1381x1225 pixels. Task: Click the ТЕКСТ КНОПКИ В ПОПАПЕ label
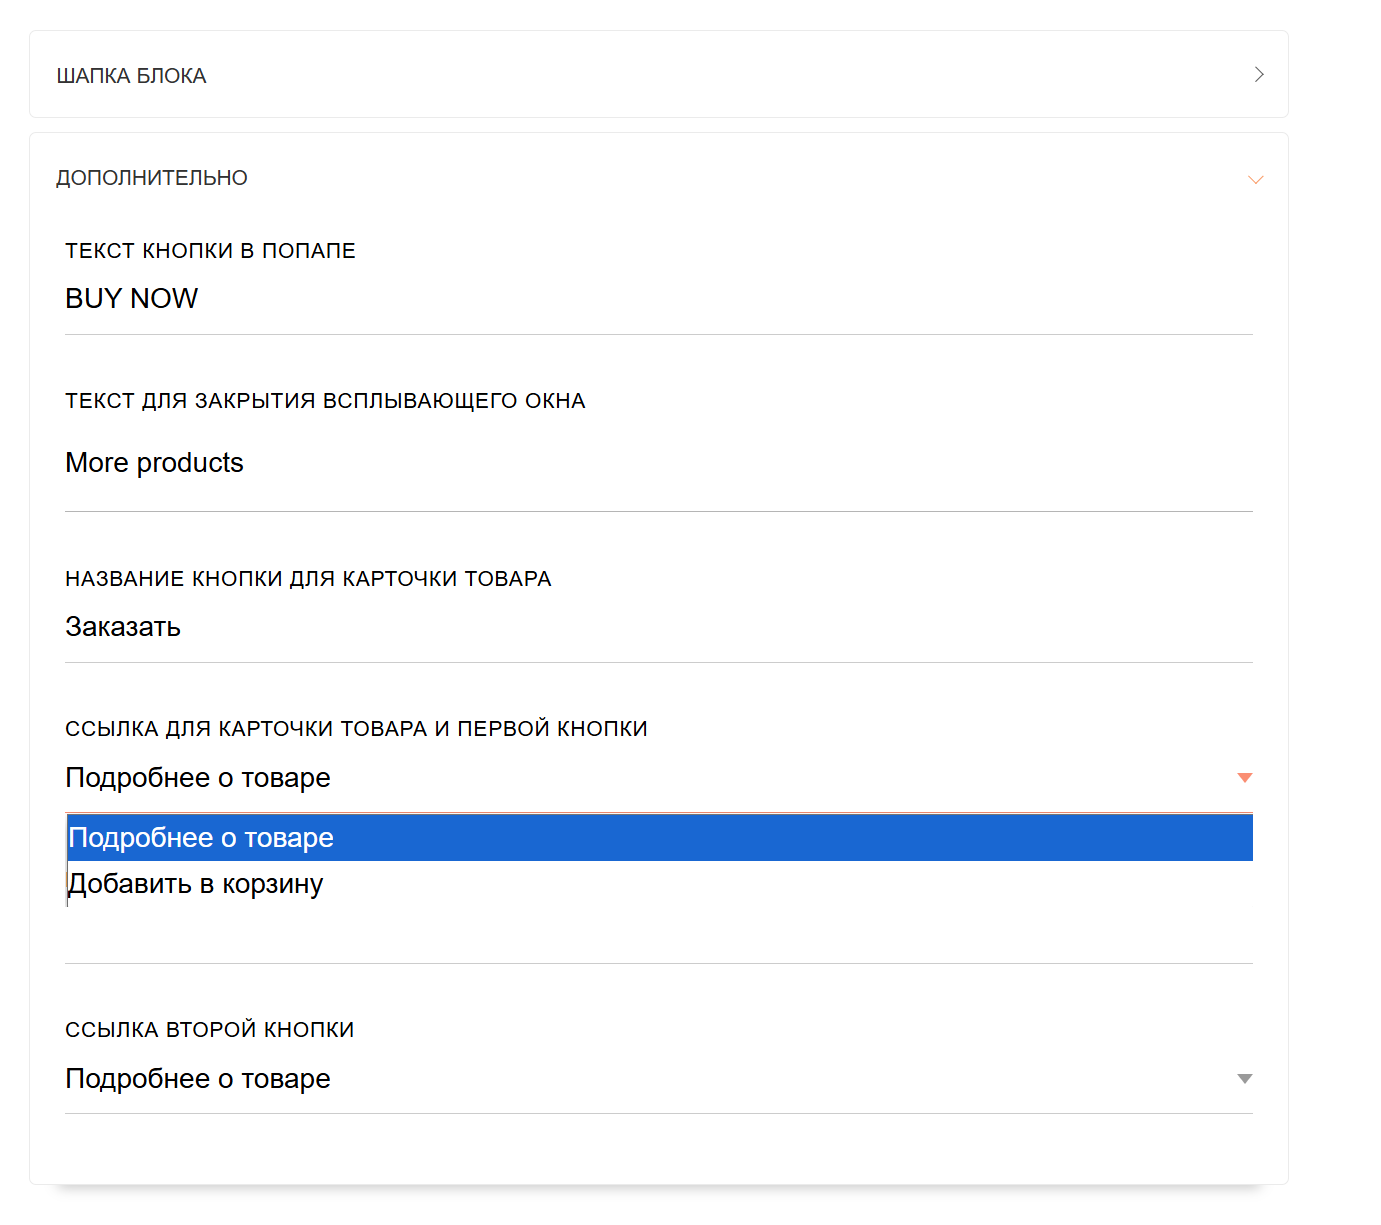click(210, 251)
